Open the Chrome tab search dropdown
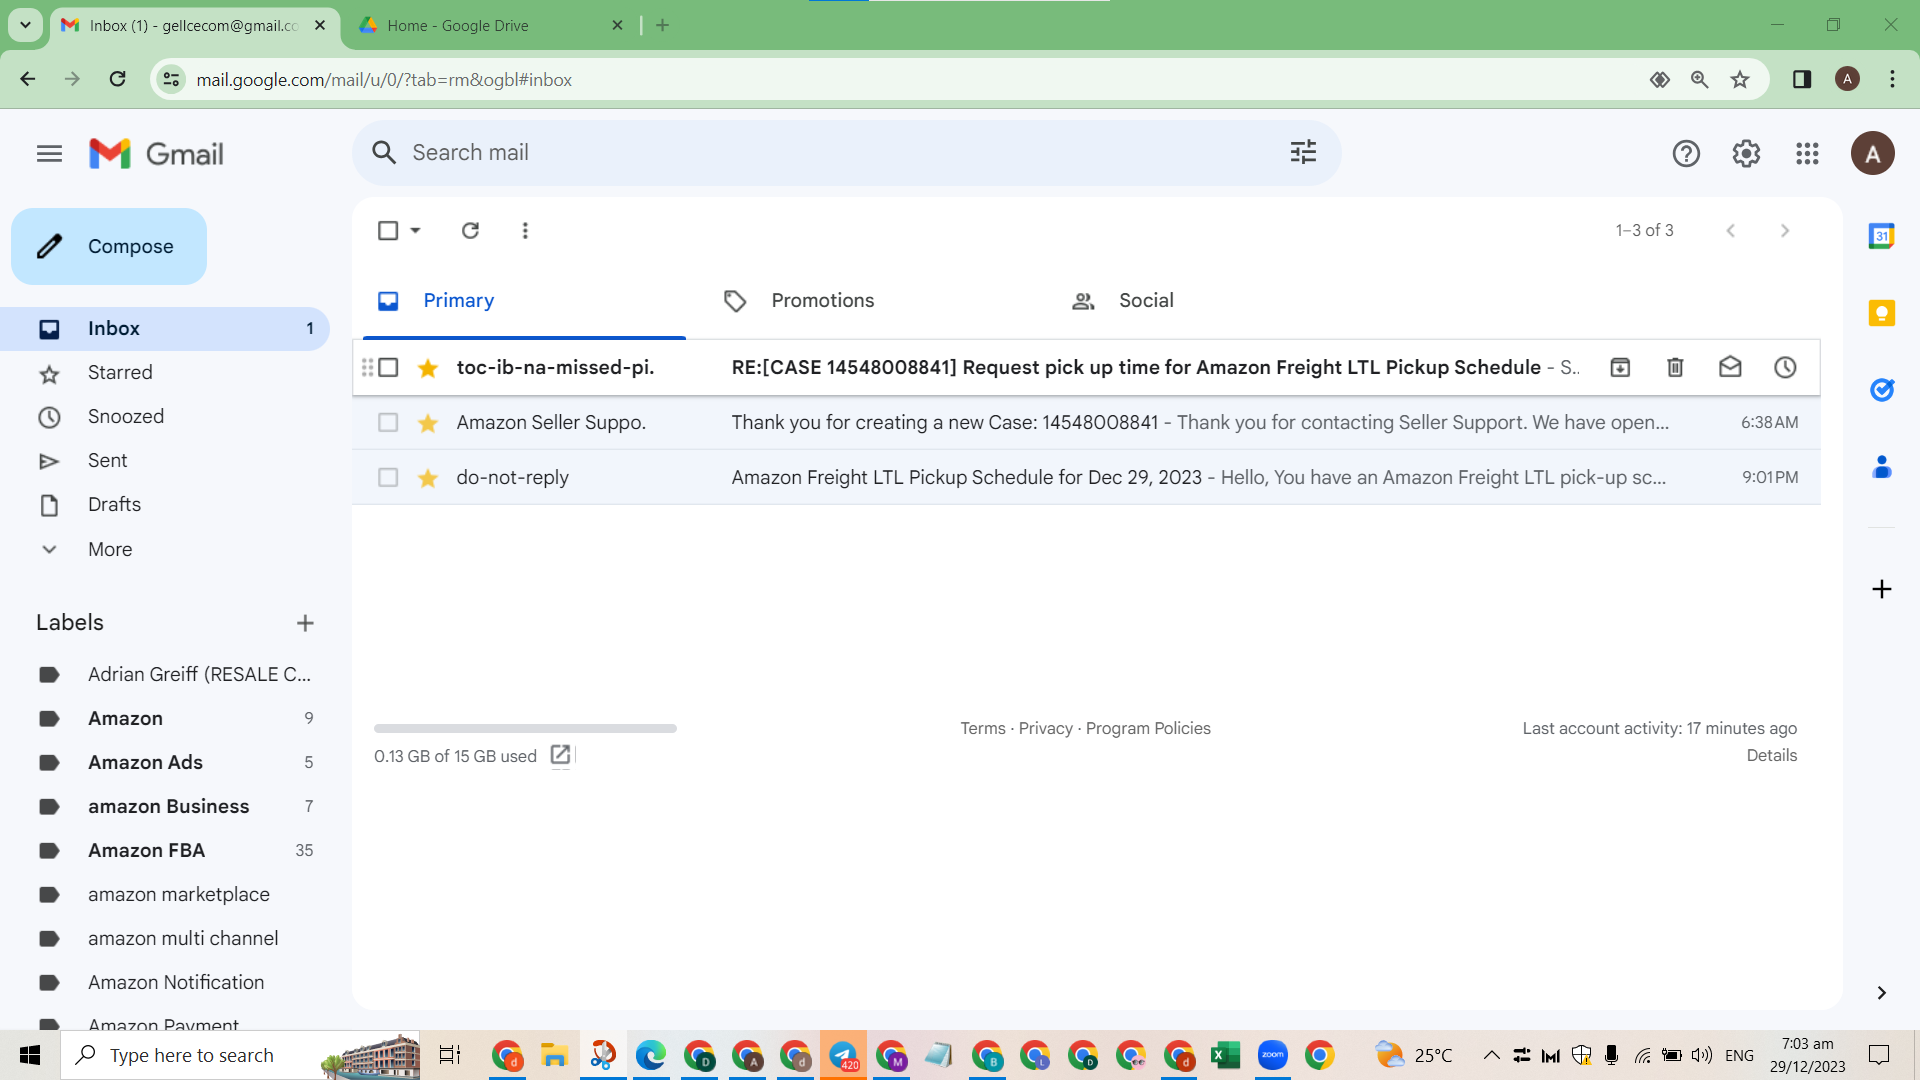The height and width of the screenshot is (1080, 1920). coord(25,25)
